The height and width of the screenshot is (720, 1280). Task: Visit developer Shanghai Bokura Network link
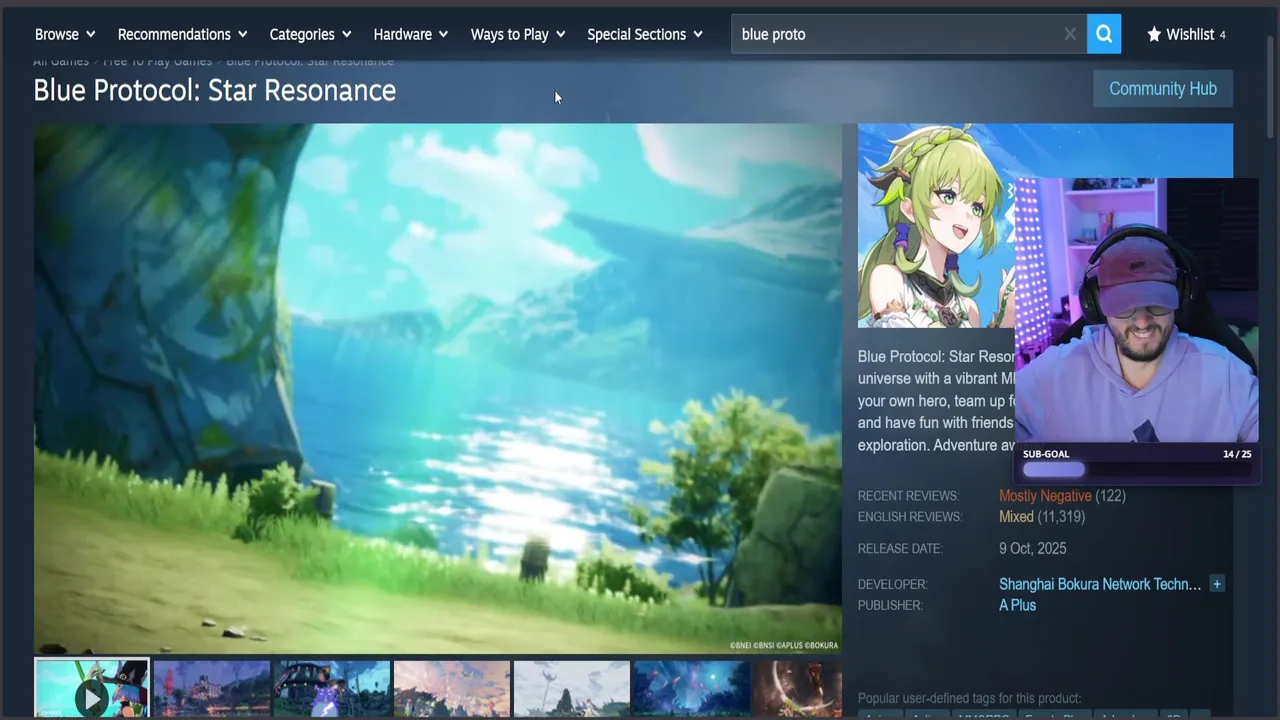[1100, 584]
